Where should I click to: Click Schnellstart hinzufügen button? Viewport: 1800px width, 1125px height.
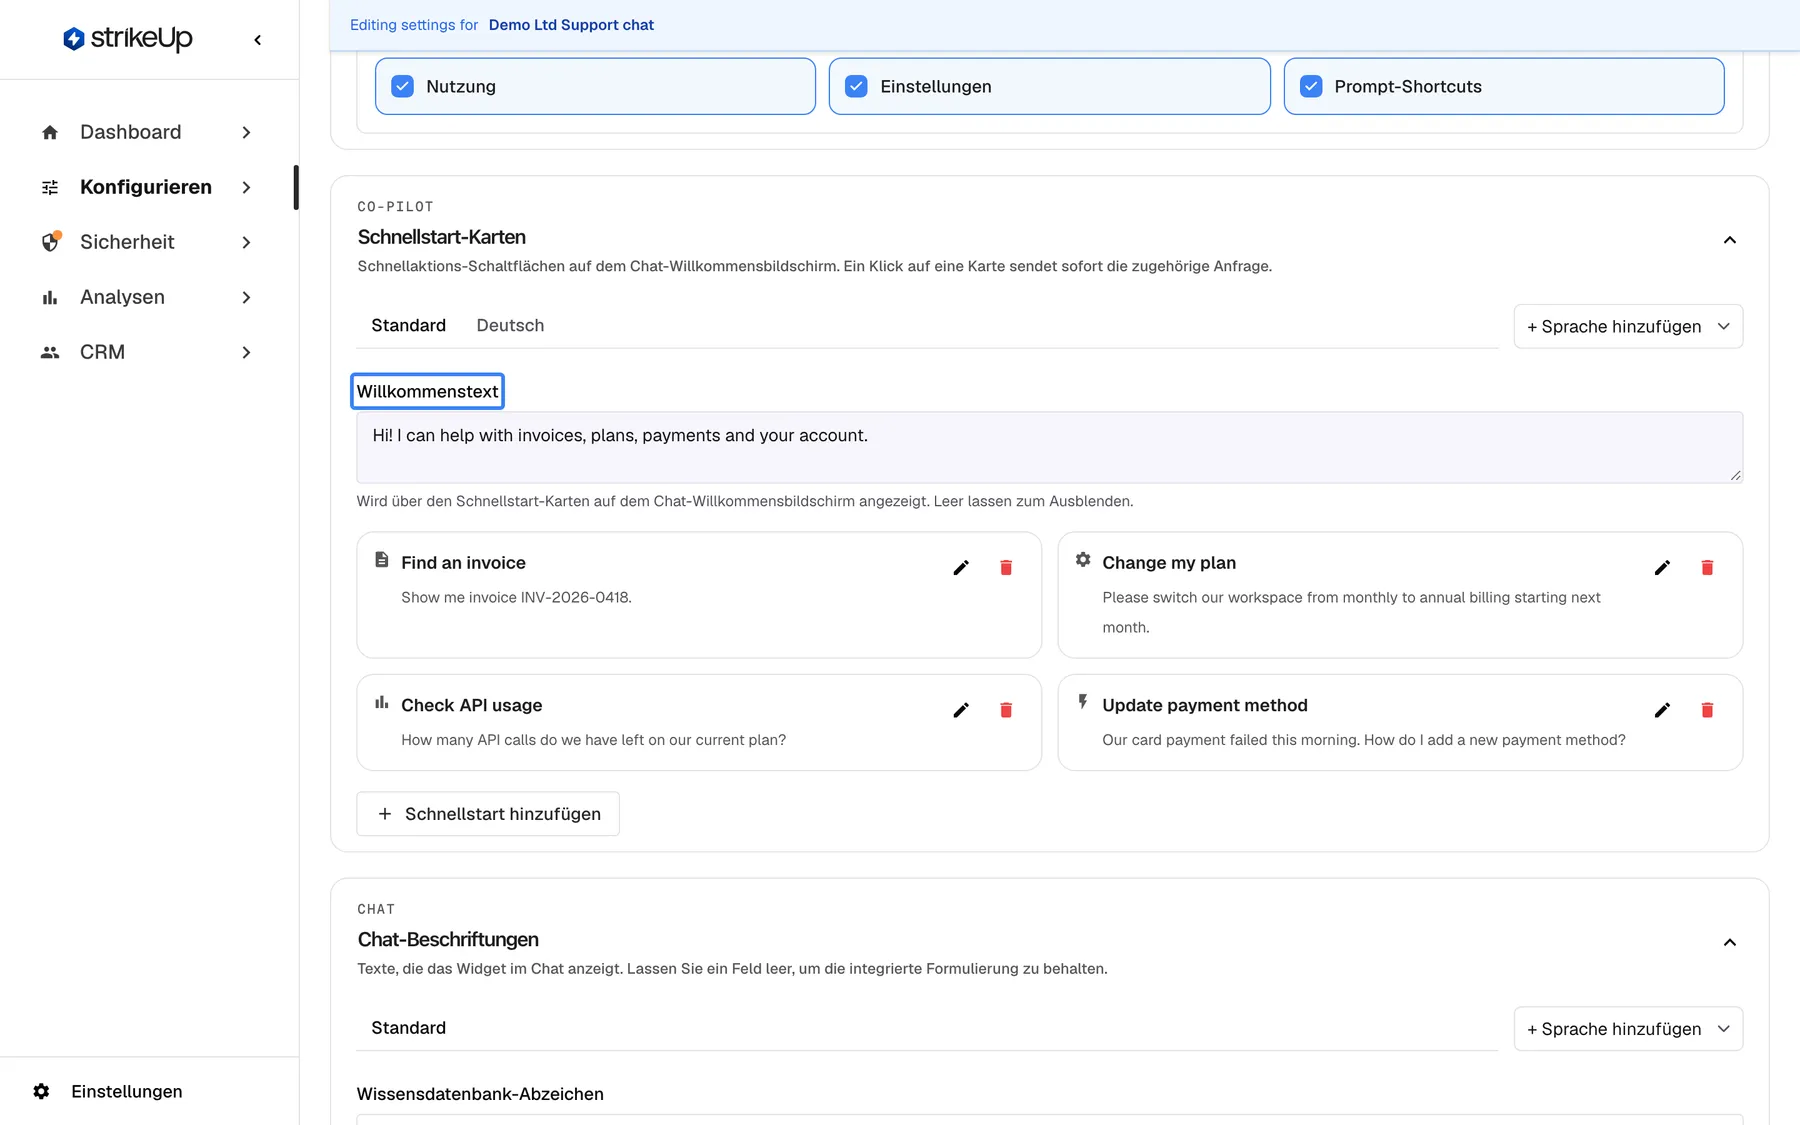click(x=488, y=814)
